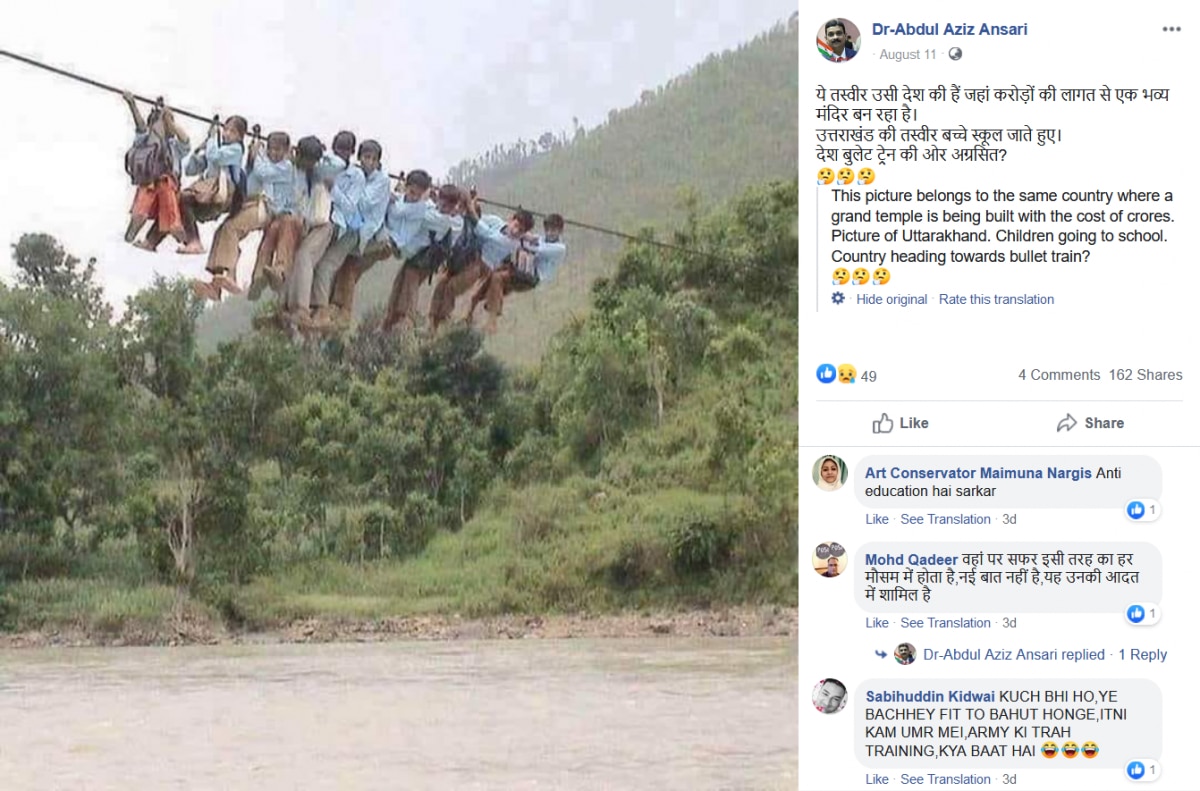Open the August 11 post timestamp
Image resolution: width=1200 pixels, height=791 pixels.
(908, 54)
